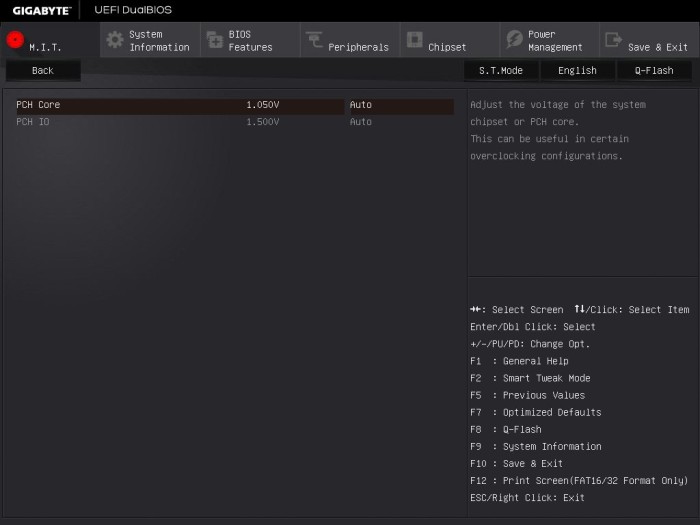
Task: Click the F2 Smart Tweak Mode line
Action: pos(530,378)
